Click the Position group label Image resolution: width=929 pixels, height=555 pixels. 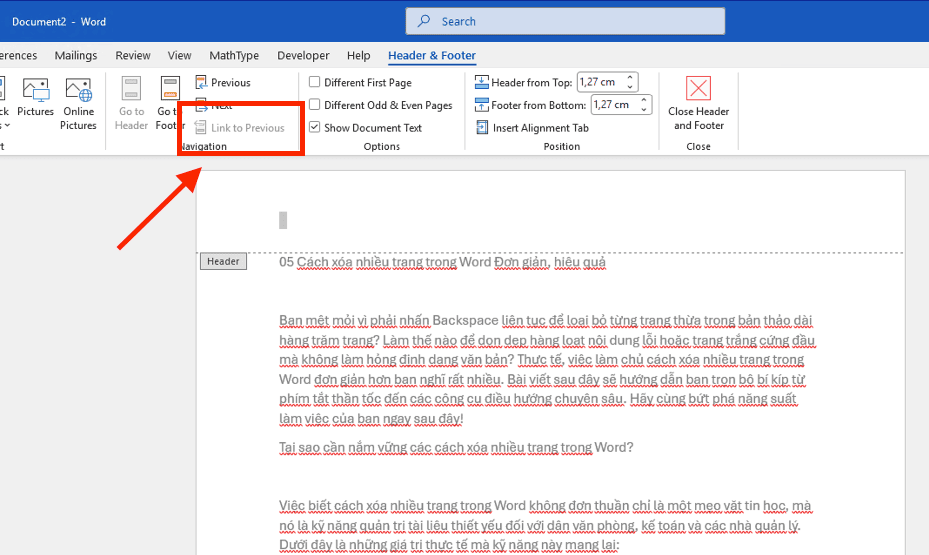562,146
